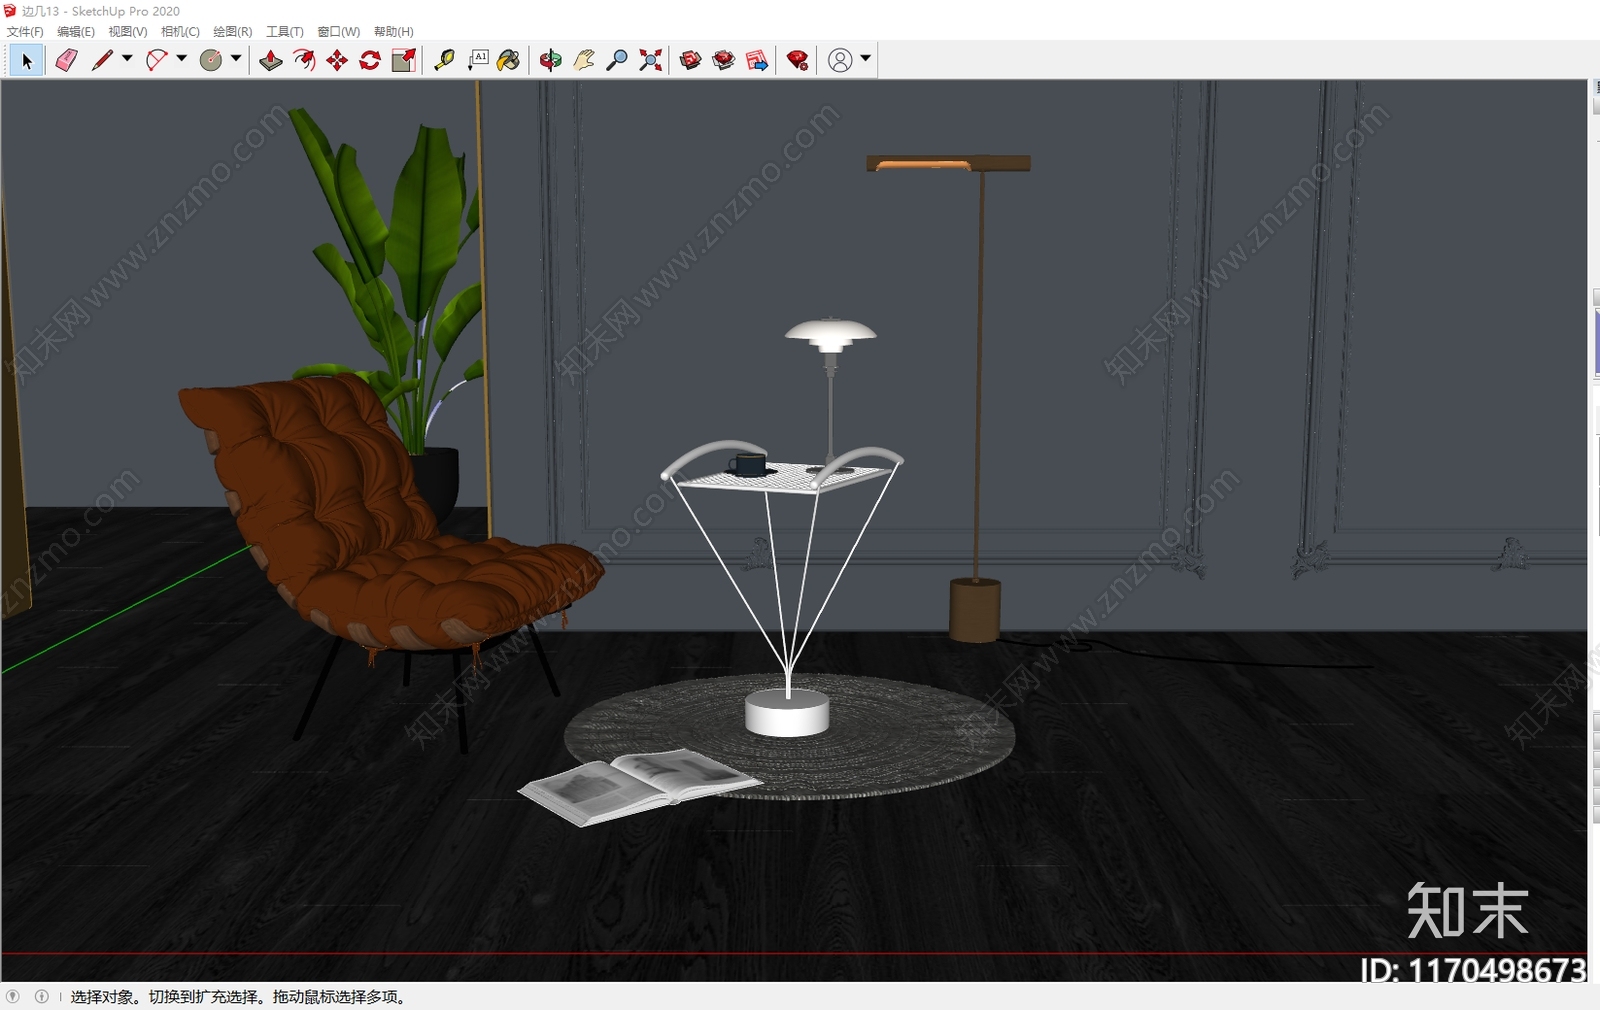Expand the Line tool dropdown arrow
Screen dimensions: 1600x1010
tap(127, 59)
